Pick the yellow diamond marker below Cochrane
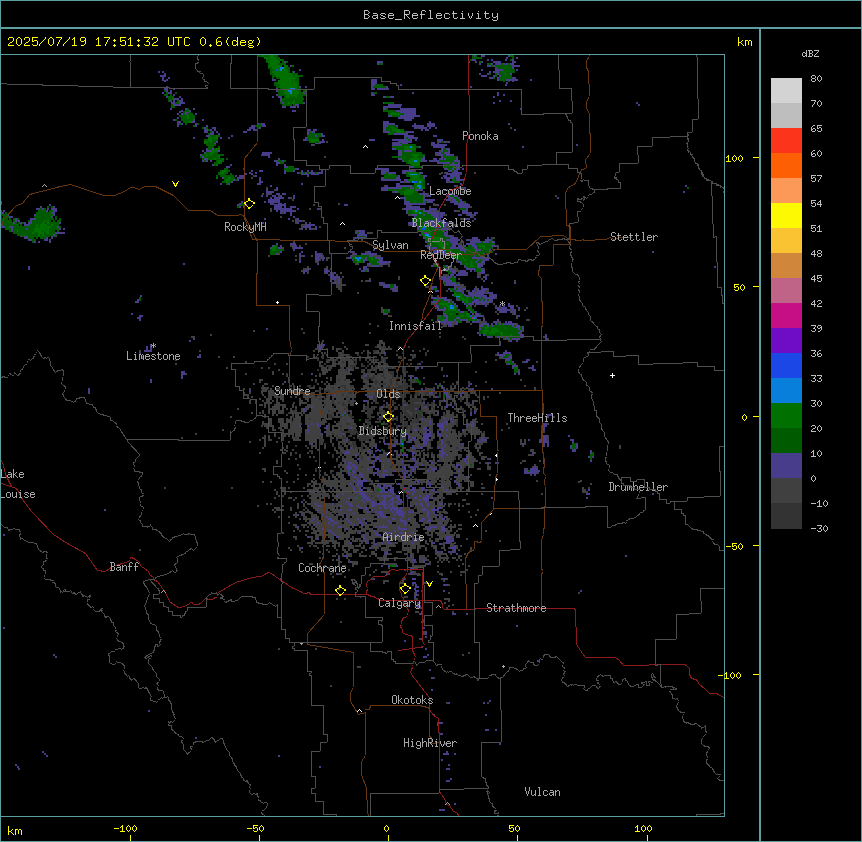The width and height of the screenshot is (862, 842). (x=340, y=591)
